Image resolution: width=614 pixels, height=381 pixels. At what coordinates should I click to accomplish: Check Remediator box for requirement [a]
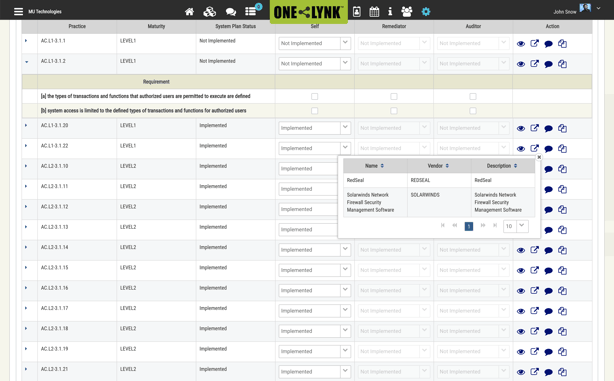coord(394,96)
